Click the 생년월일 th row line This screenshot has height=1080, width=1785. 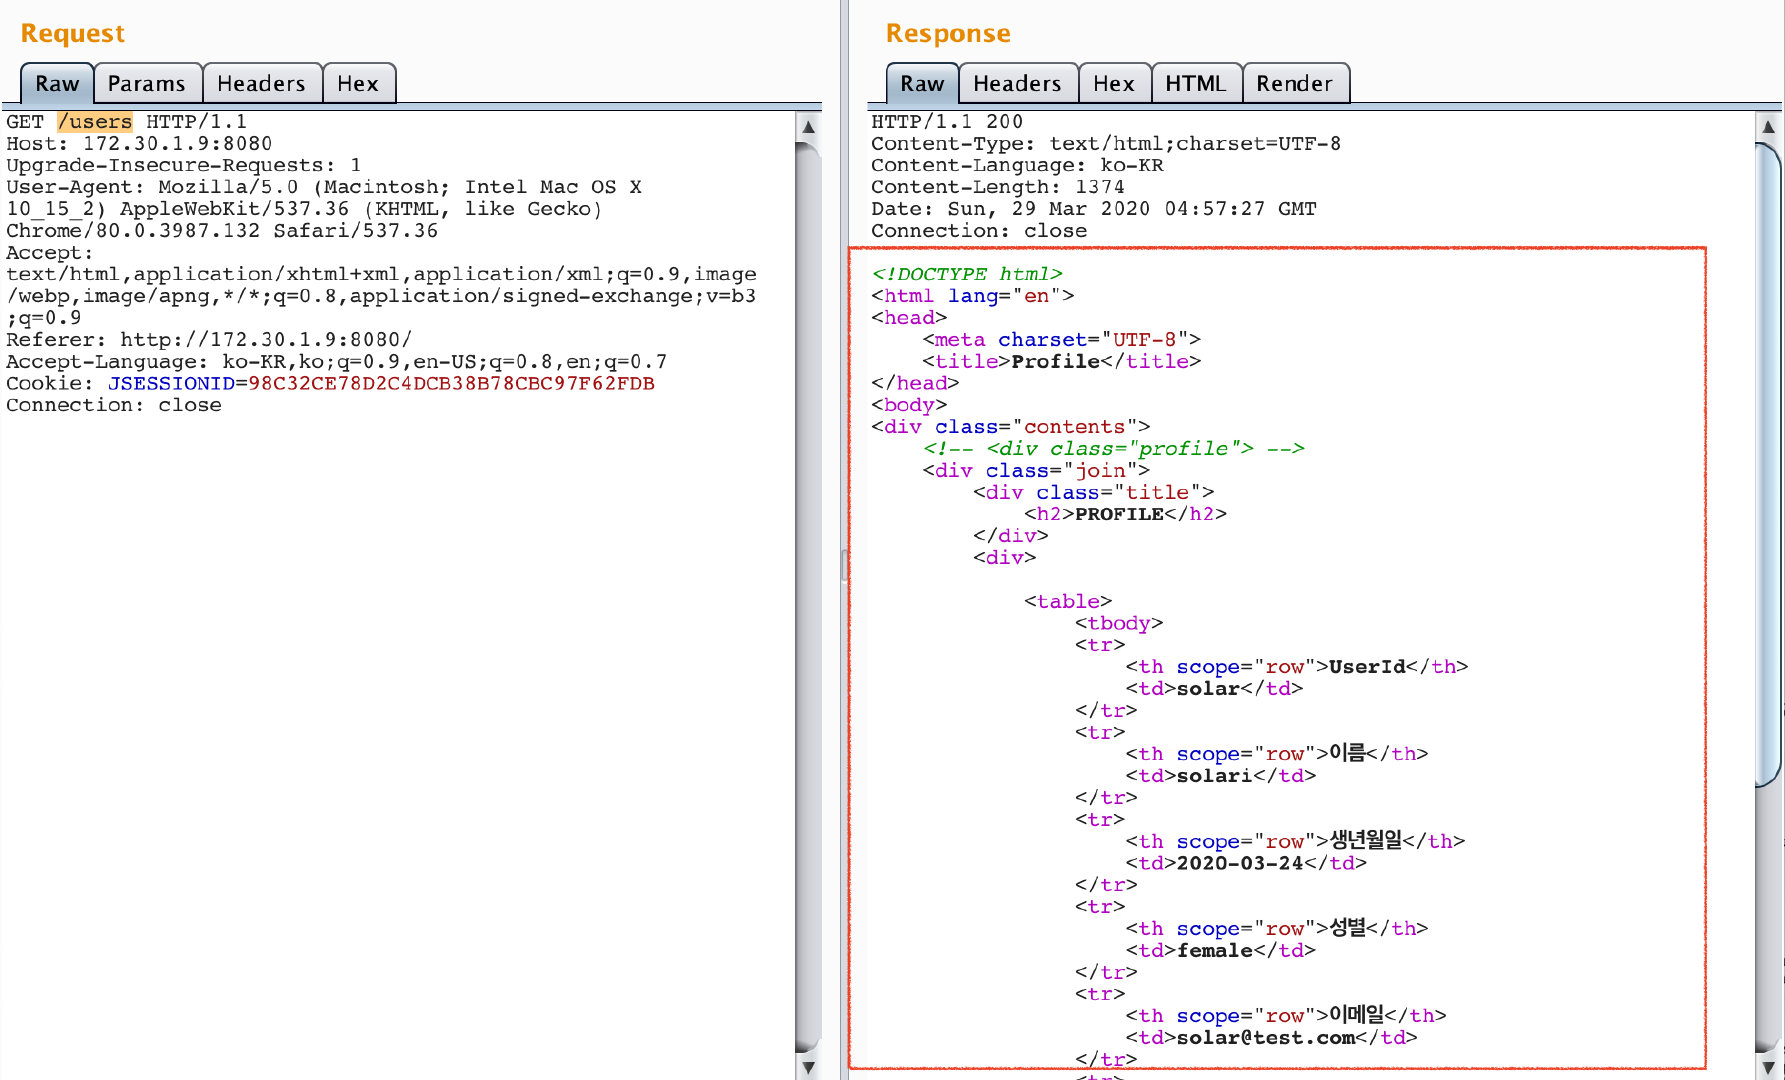(1295, 842)
